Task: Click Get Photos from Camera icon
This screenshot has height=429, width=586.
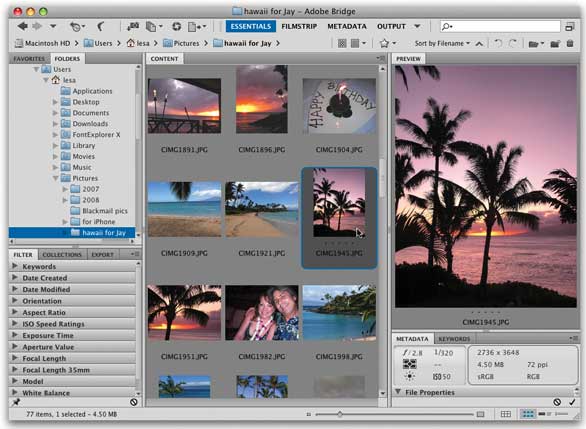Action: 133,26
